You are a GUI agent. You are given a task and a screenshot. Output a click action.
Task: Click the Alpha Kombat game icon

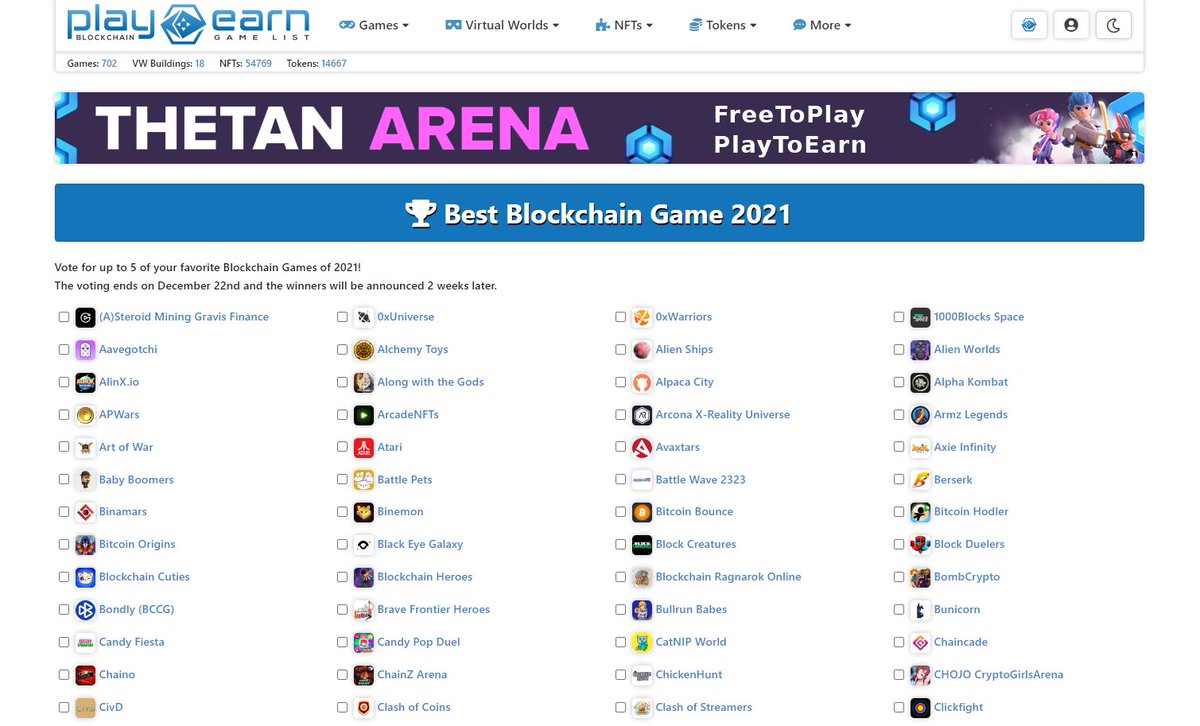[920, 382]
